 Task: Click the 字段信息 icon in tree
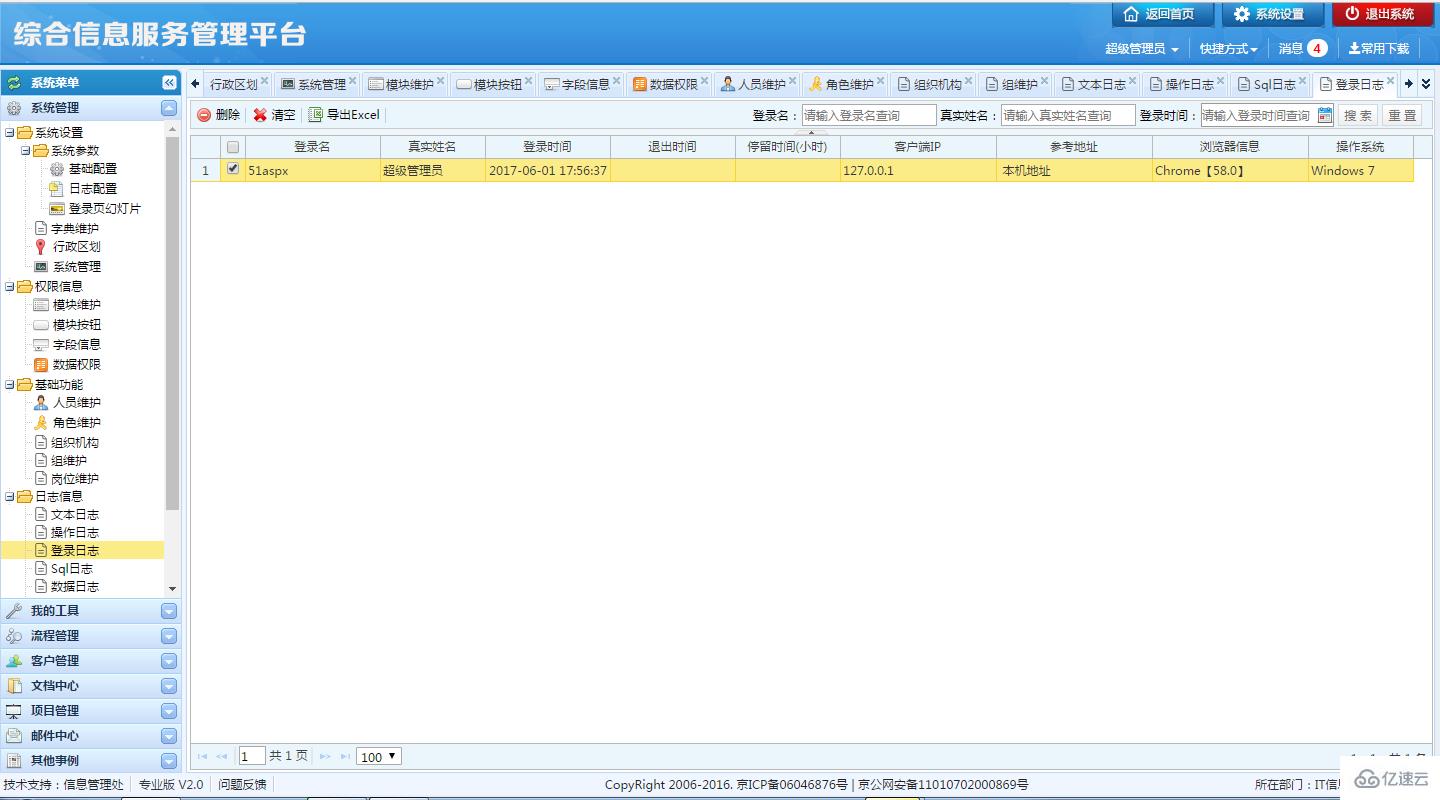click(x=41, y=345)
